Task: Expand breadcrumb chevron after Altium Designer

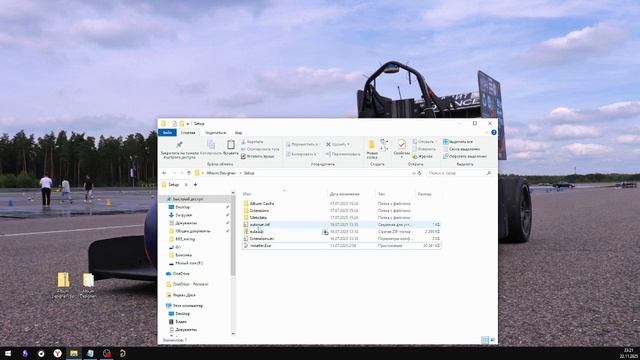Action: (x=240, y=173)
